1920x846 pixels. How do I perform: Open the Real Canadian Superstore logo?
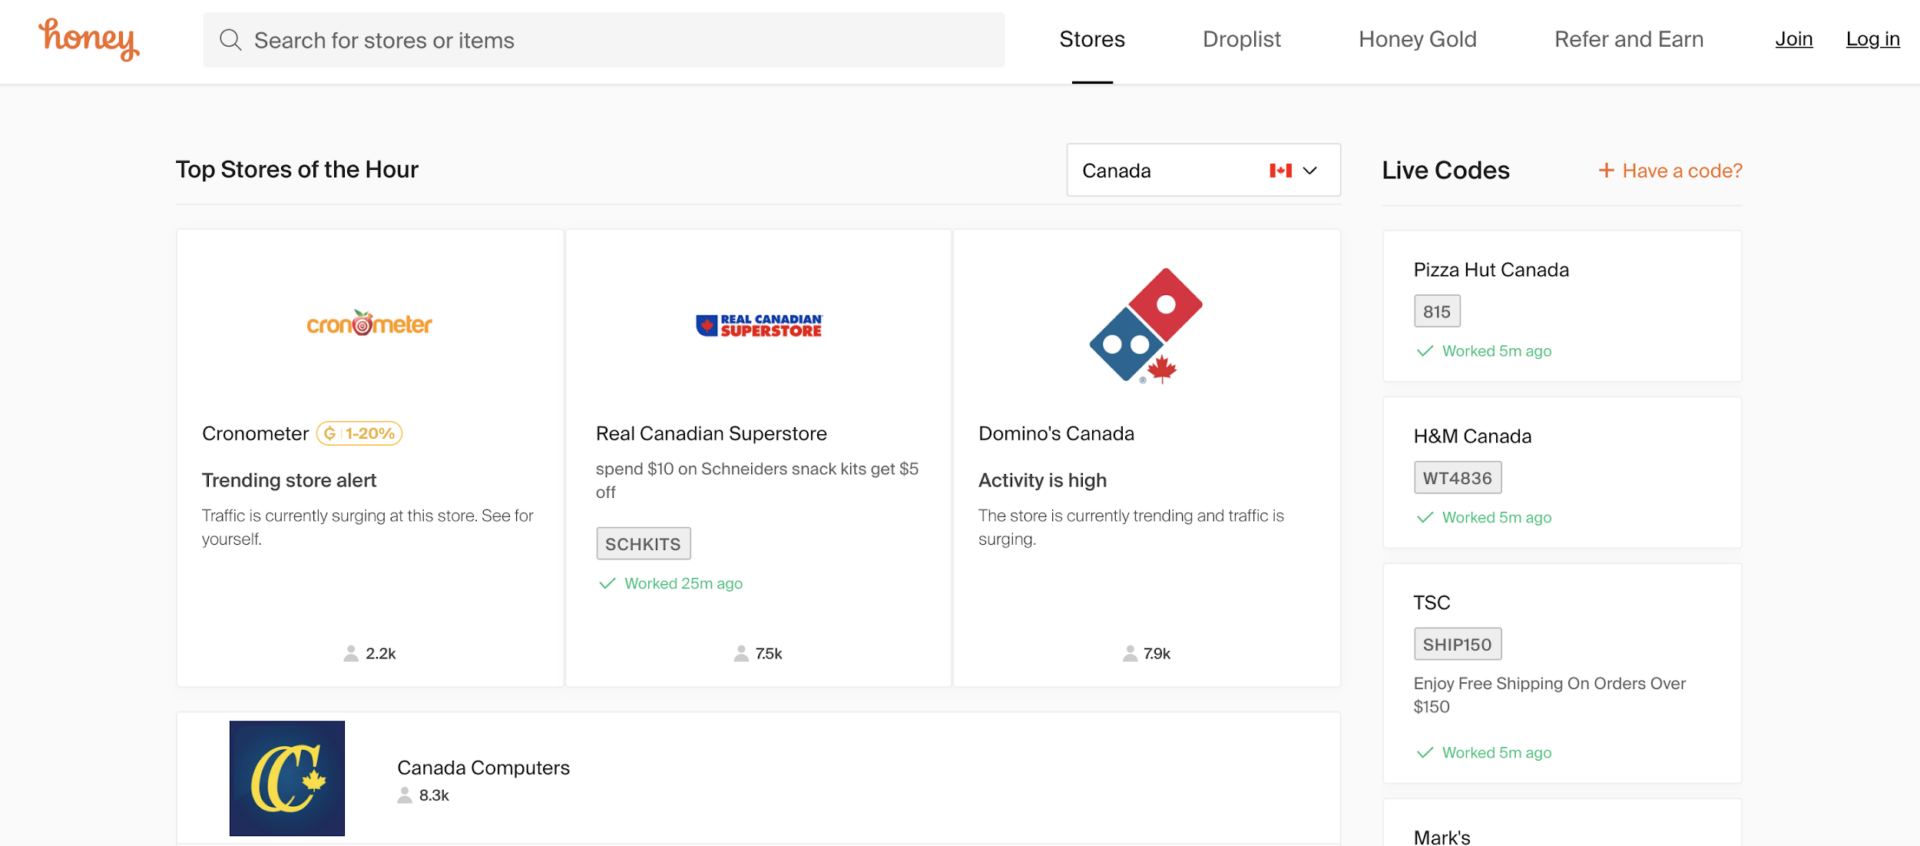pyautogui.click(x=759, y=325)
